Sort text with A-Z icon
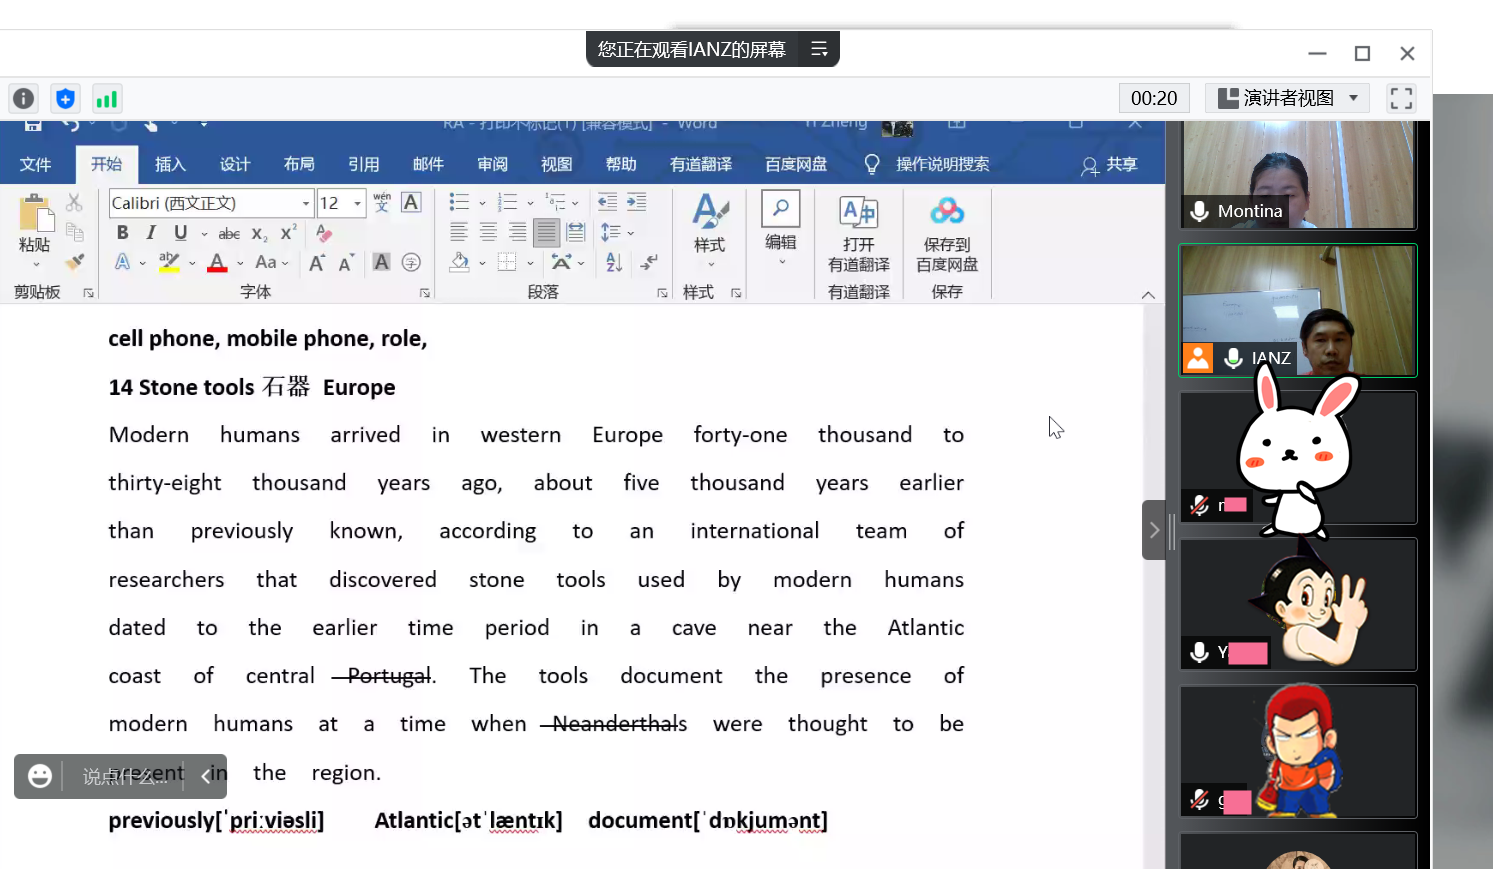 614,262
